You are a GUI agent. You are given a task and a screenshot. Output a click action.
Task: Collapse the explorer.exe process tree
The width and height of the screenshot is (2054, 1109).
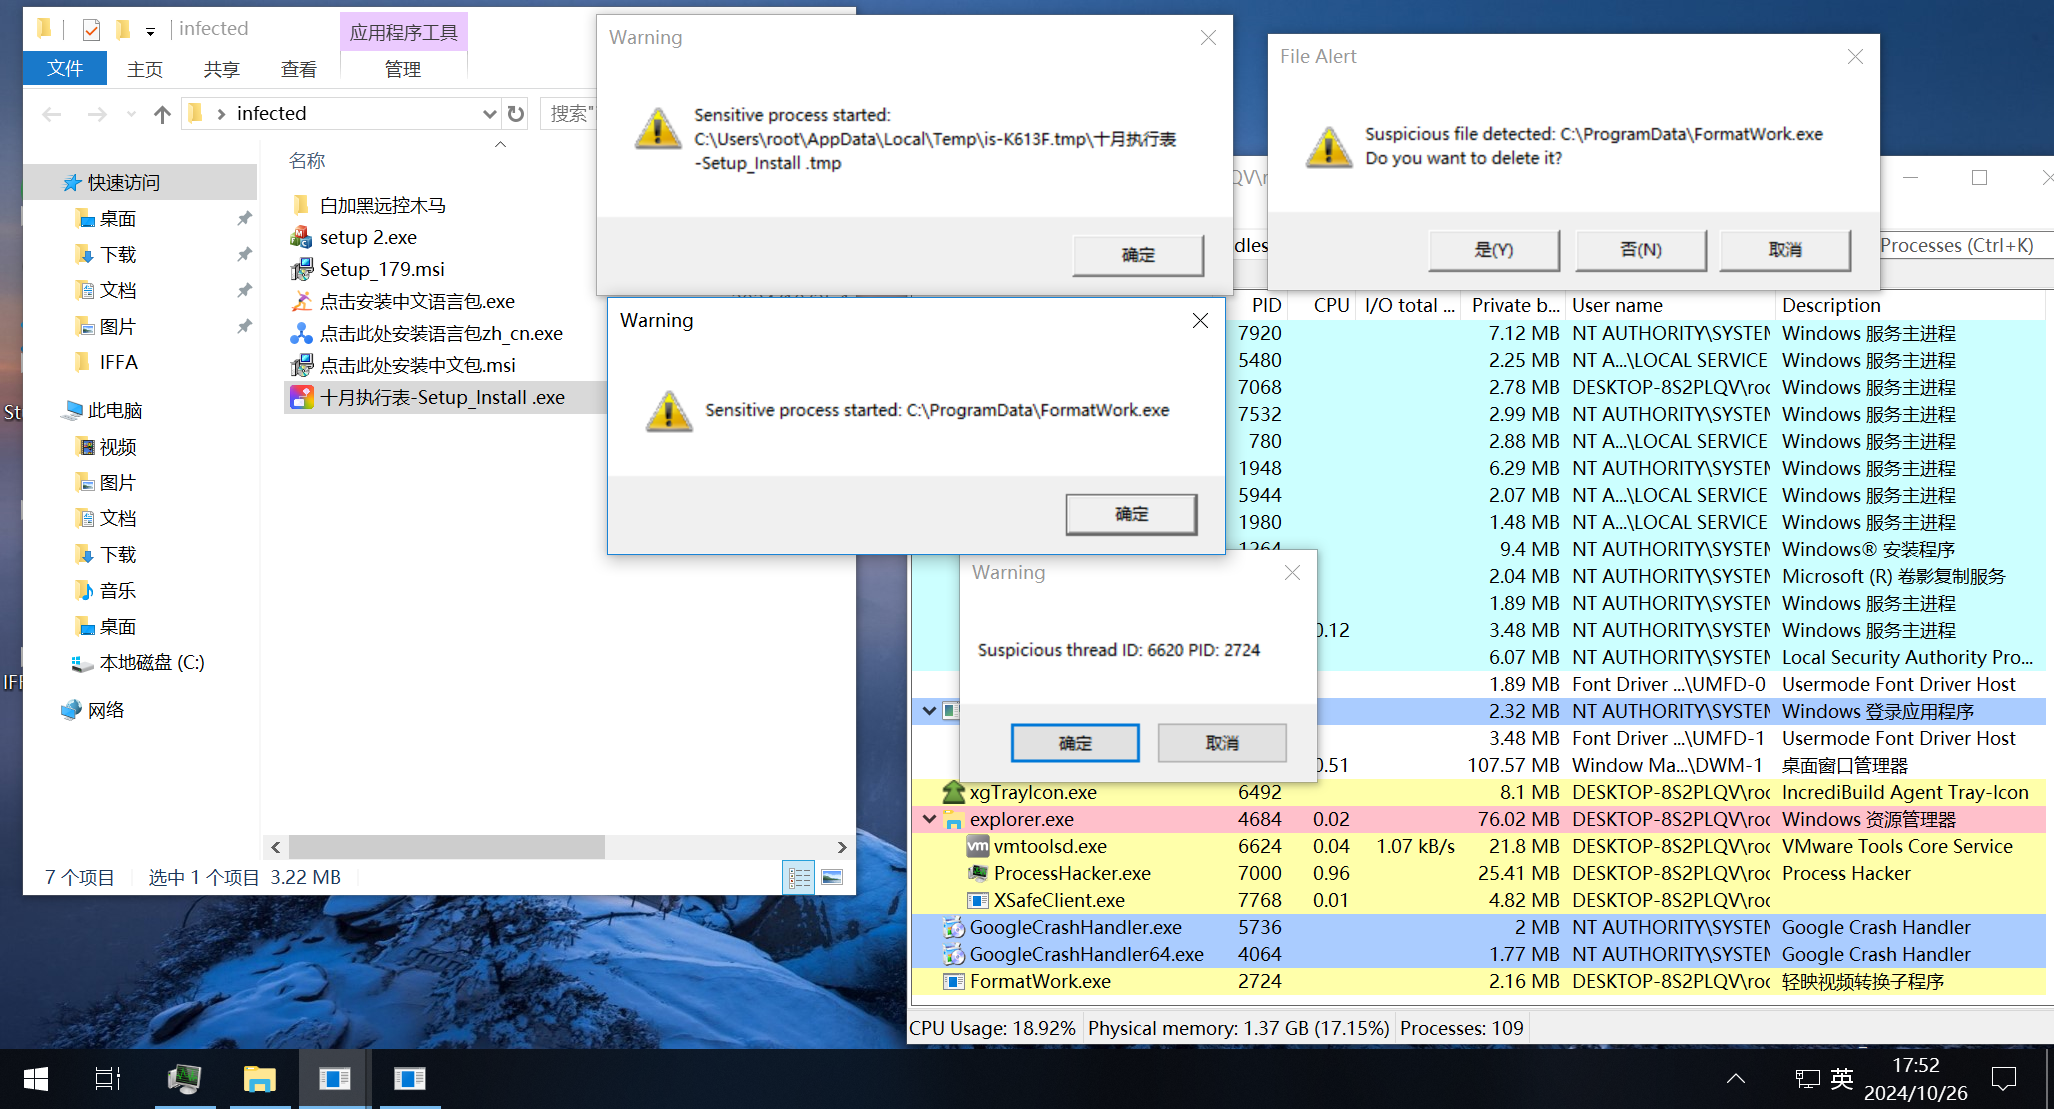pyautogui.click(x=929, y=819)
